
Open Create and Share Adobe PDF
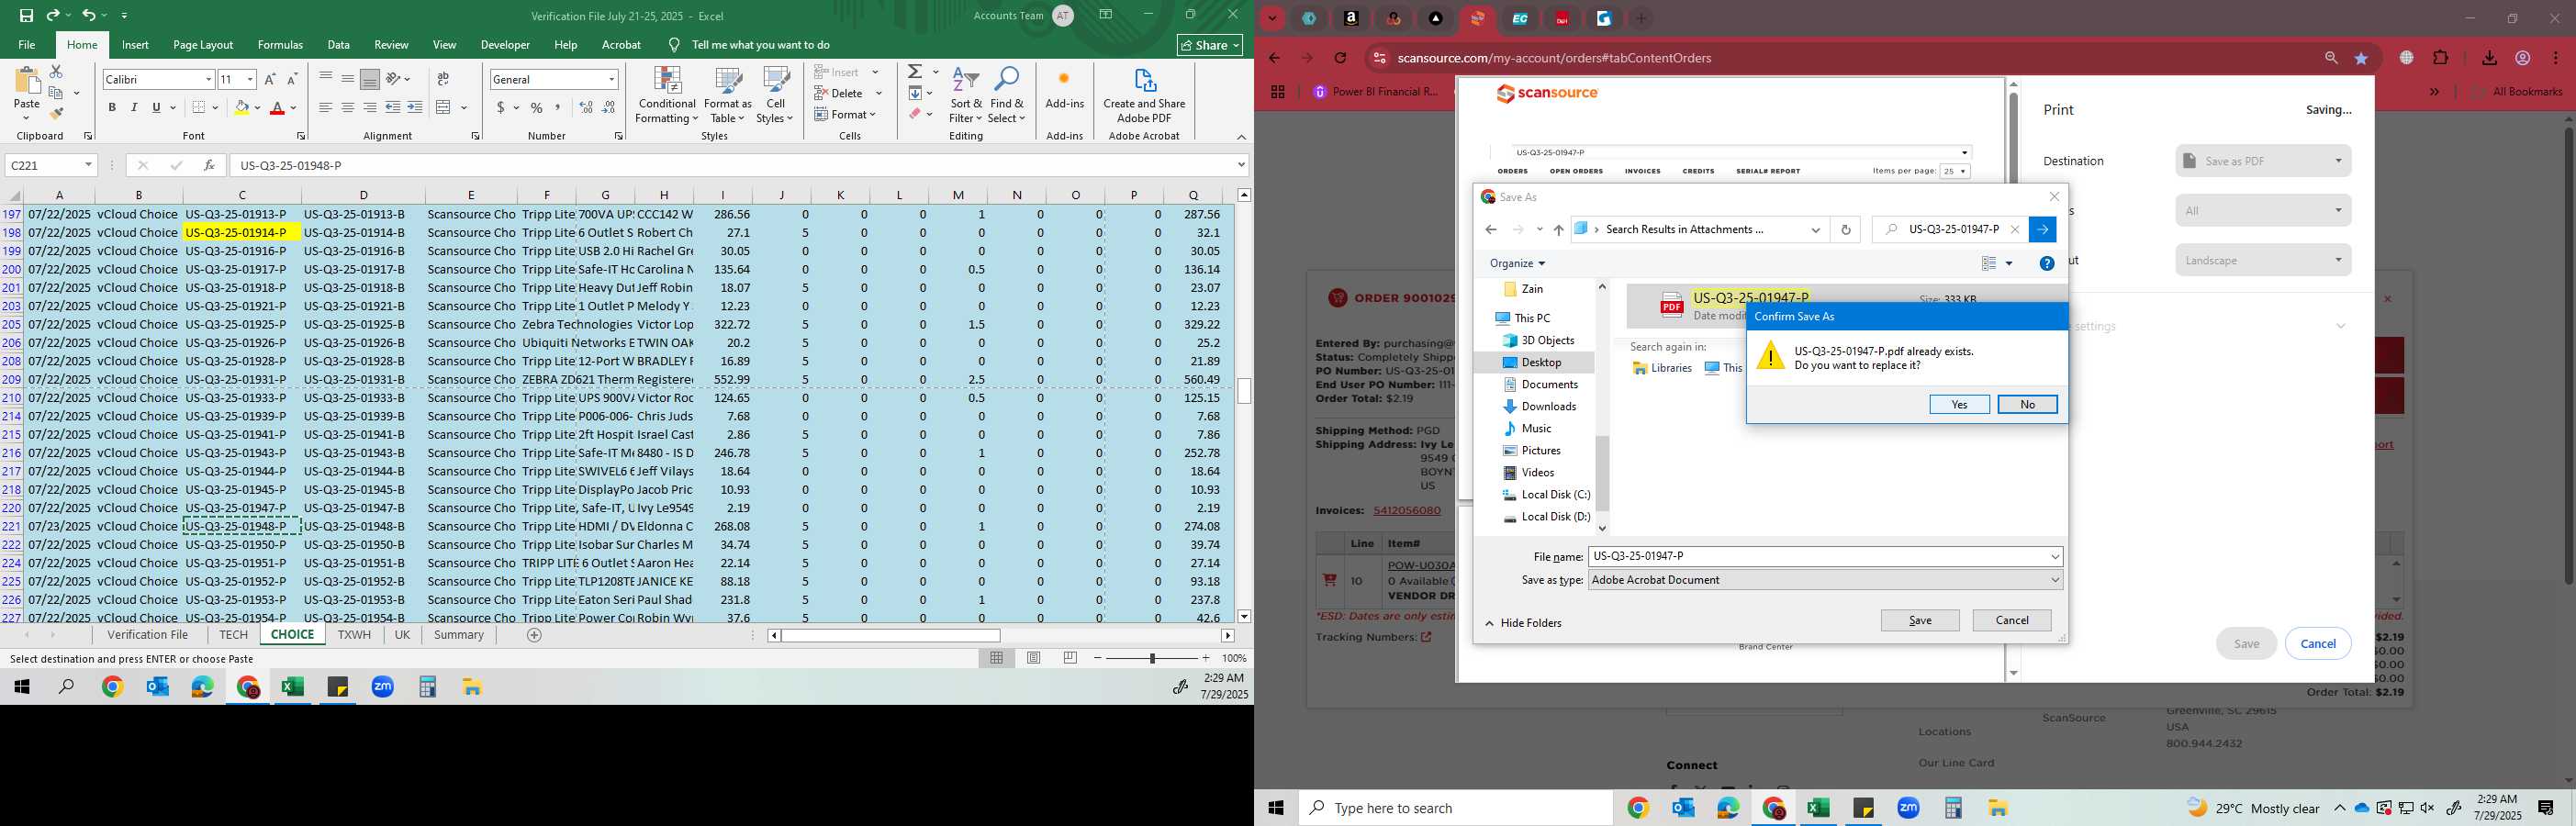[x=1144, y=96]
